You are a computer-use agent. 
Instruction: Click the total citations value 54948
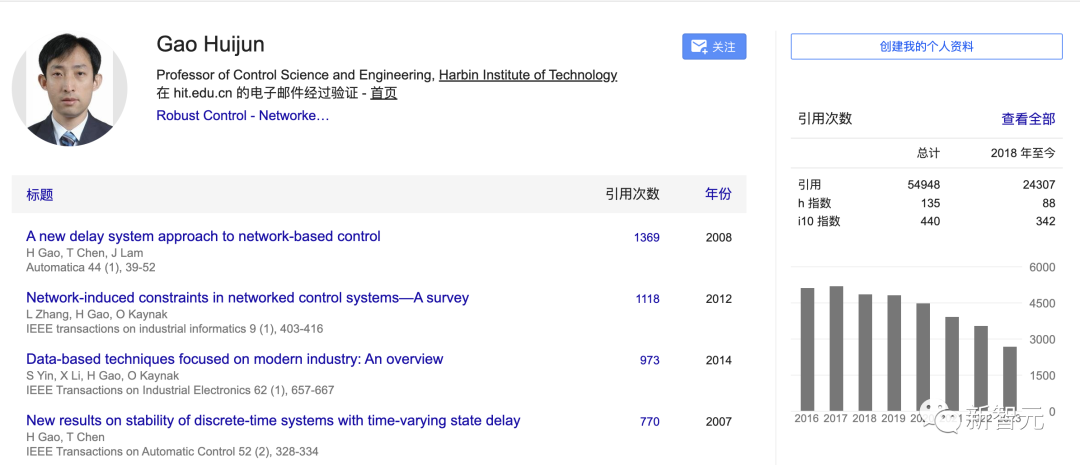tap(924, 185)
